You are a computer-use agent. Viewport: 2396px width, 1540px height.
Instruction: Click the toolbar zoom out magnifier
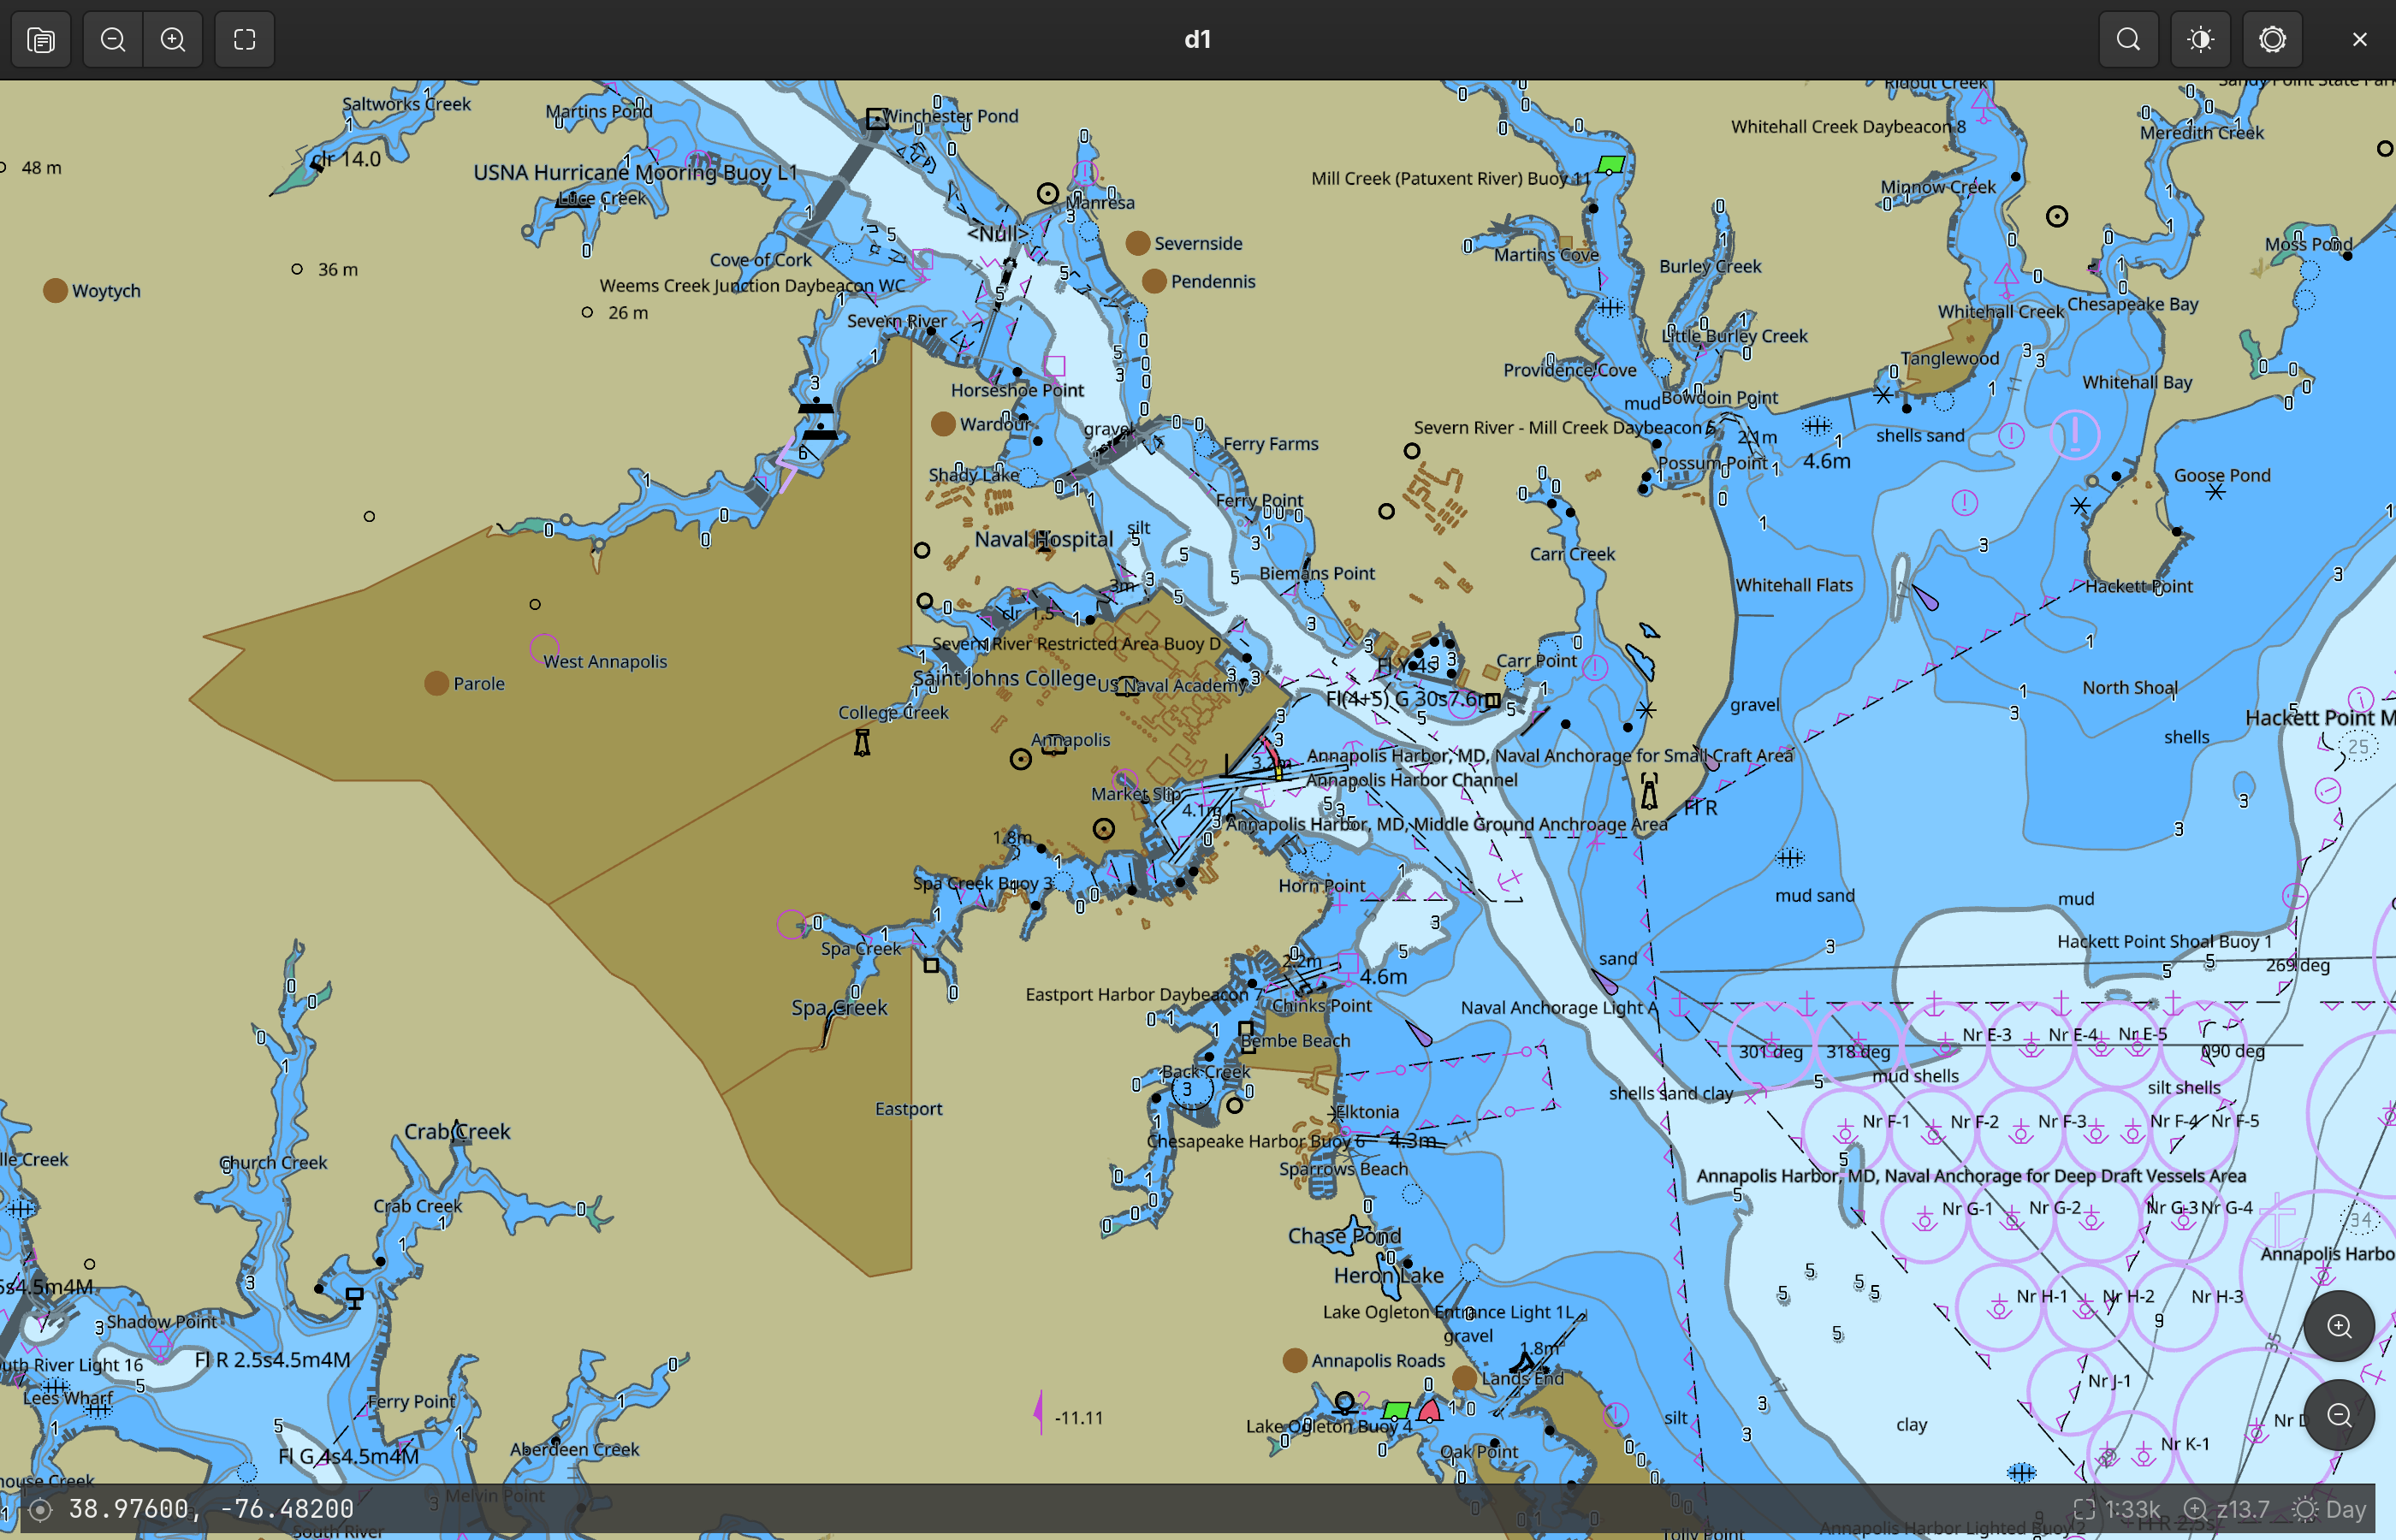[113, 40]
